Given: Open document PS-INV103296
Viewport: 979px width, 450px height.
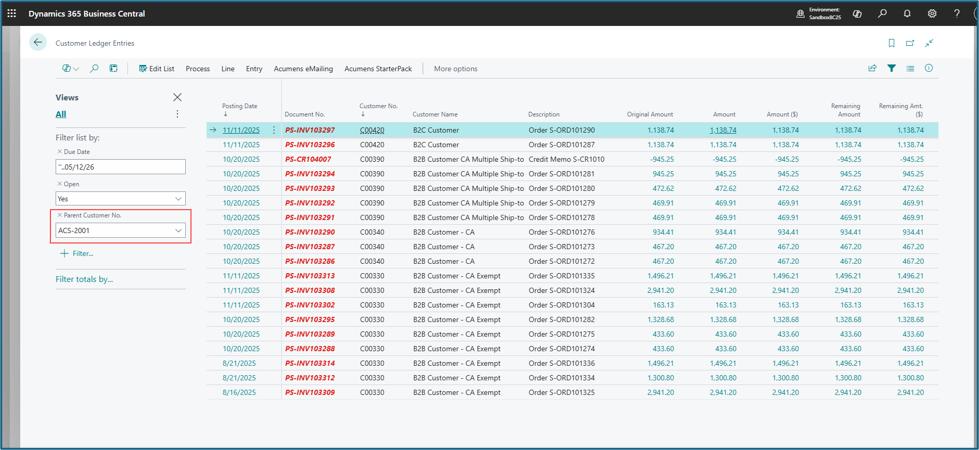Looking at the screenshot, I should pos(310,145).
